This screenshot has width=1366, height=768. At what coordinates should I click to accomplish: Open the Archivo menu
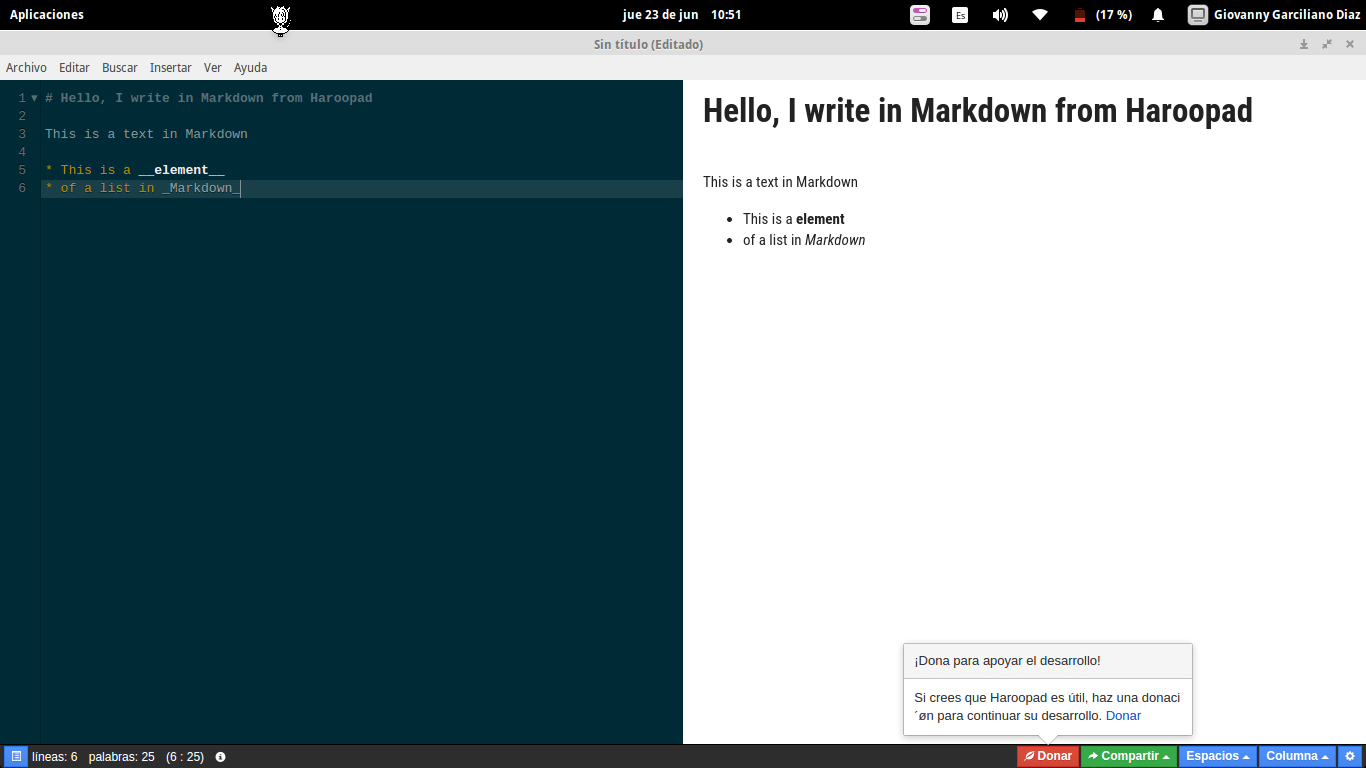[x=26, y=68]
